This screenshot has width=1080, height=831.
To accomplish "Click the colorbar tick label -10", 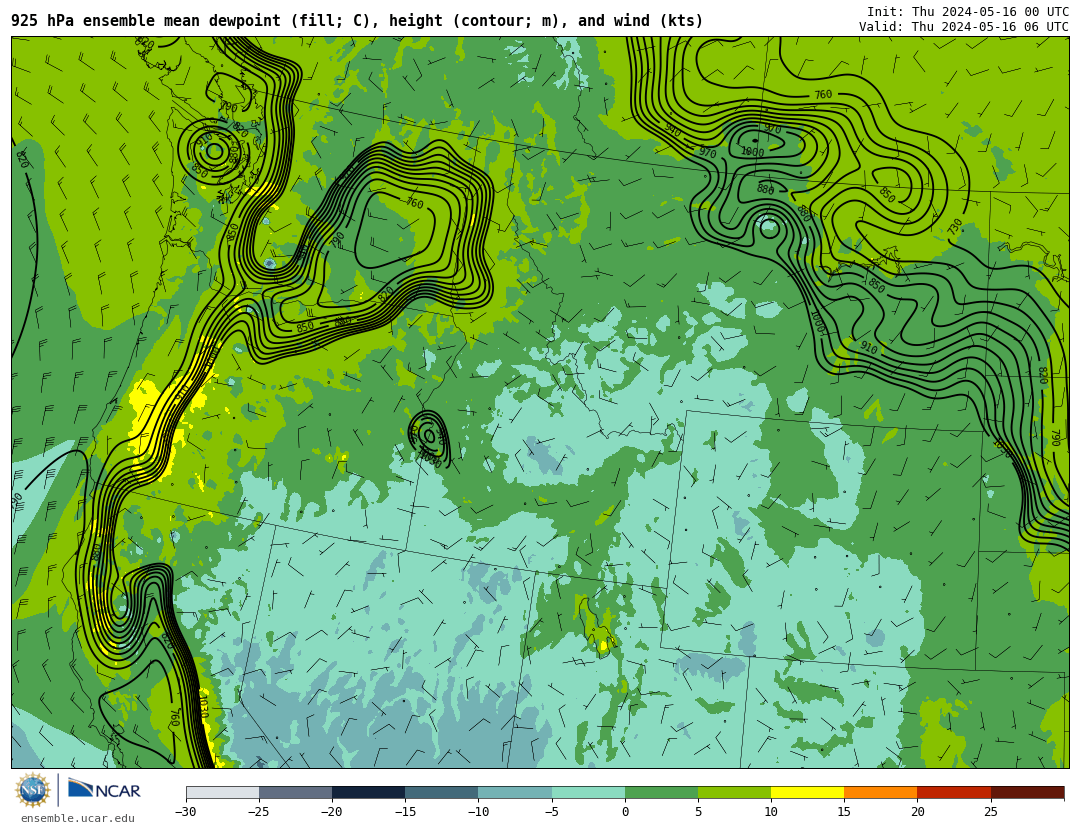I will click(478, 812).
